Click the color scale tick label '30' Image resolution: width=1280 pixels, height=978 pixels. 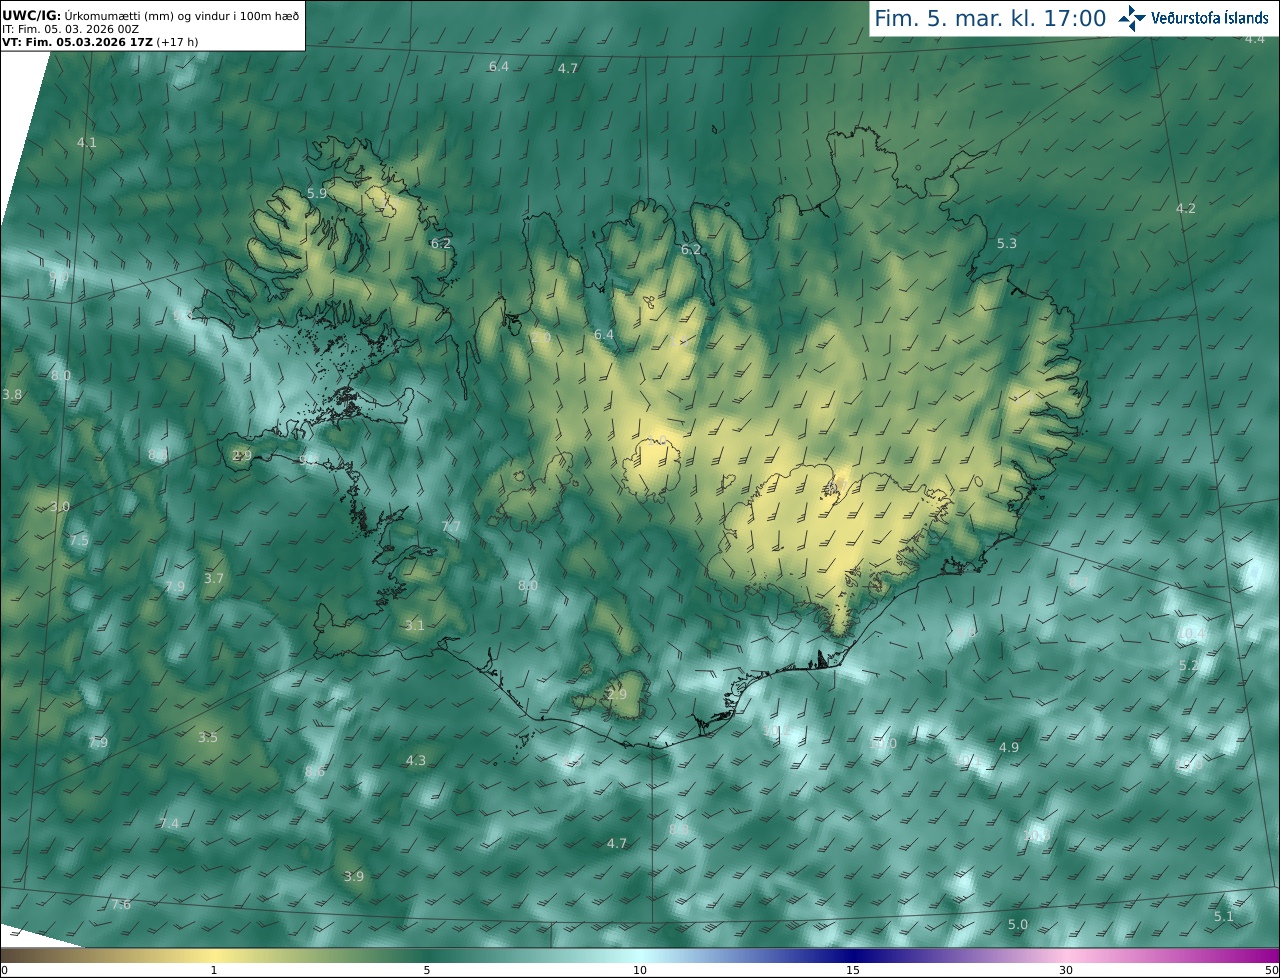(1066, 970)
